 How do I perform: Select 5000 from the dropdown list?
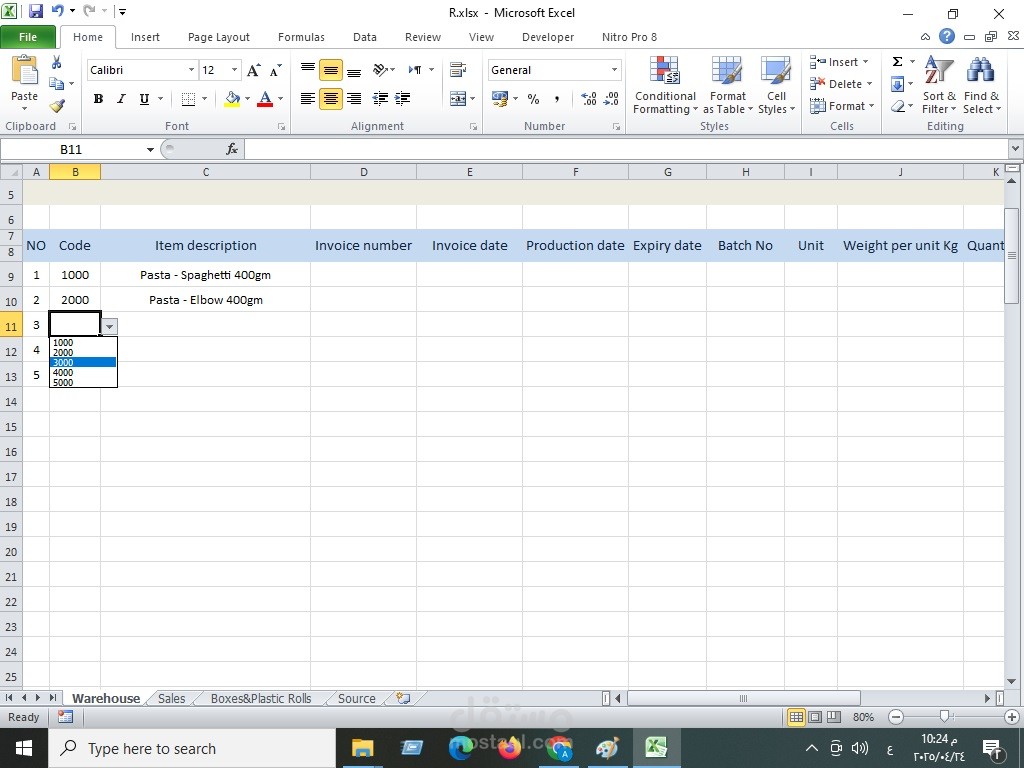tap(83, 383)
